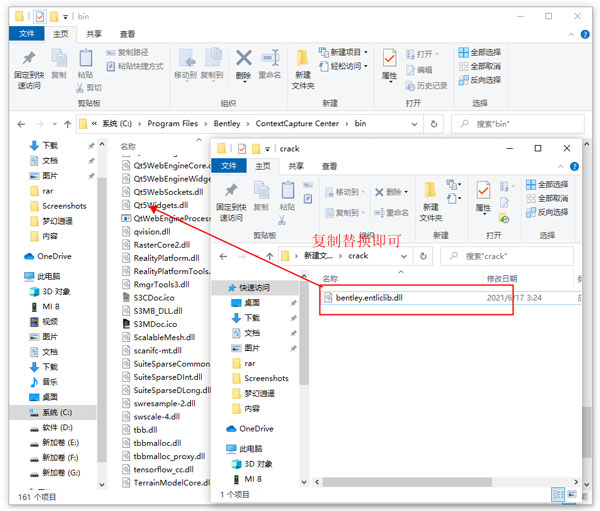The width and height of the screenshot is (600, 511).
Task: Select S3MDoc.ico in bin file list
Action: point(150,324)
